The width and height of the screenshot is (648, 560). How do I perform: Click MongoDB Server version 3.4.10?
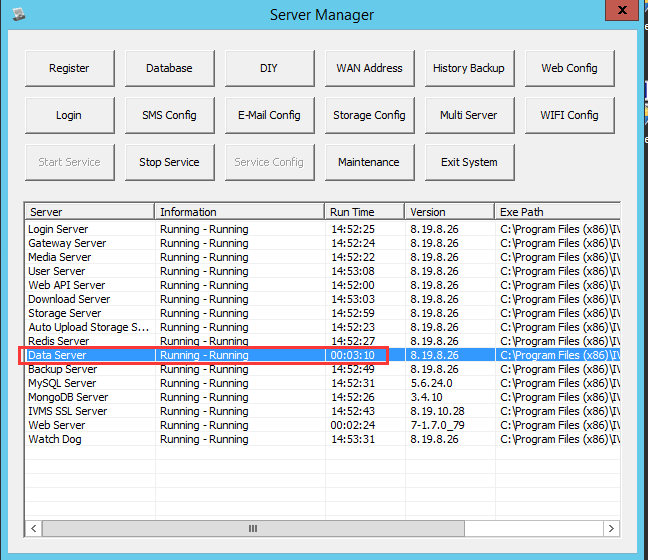pos(426,398)
